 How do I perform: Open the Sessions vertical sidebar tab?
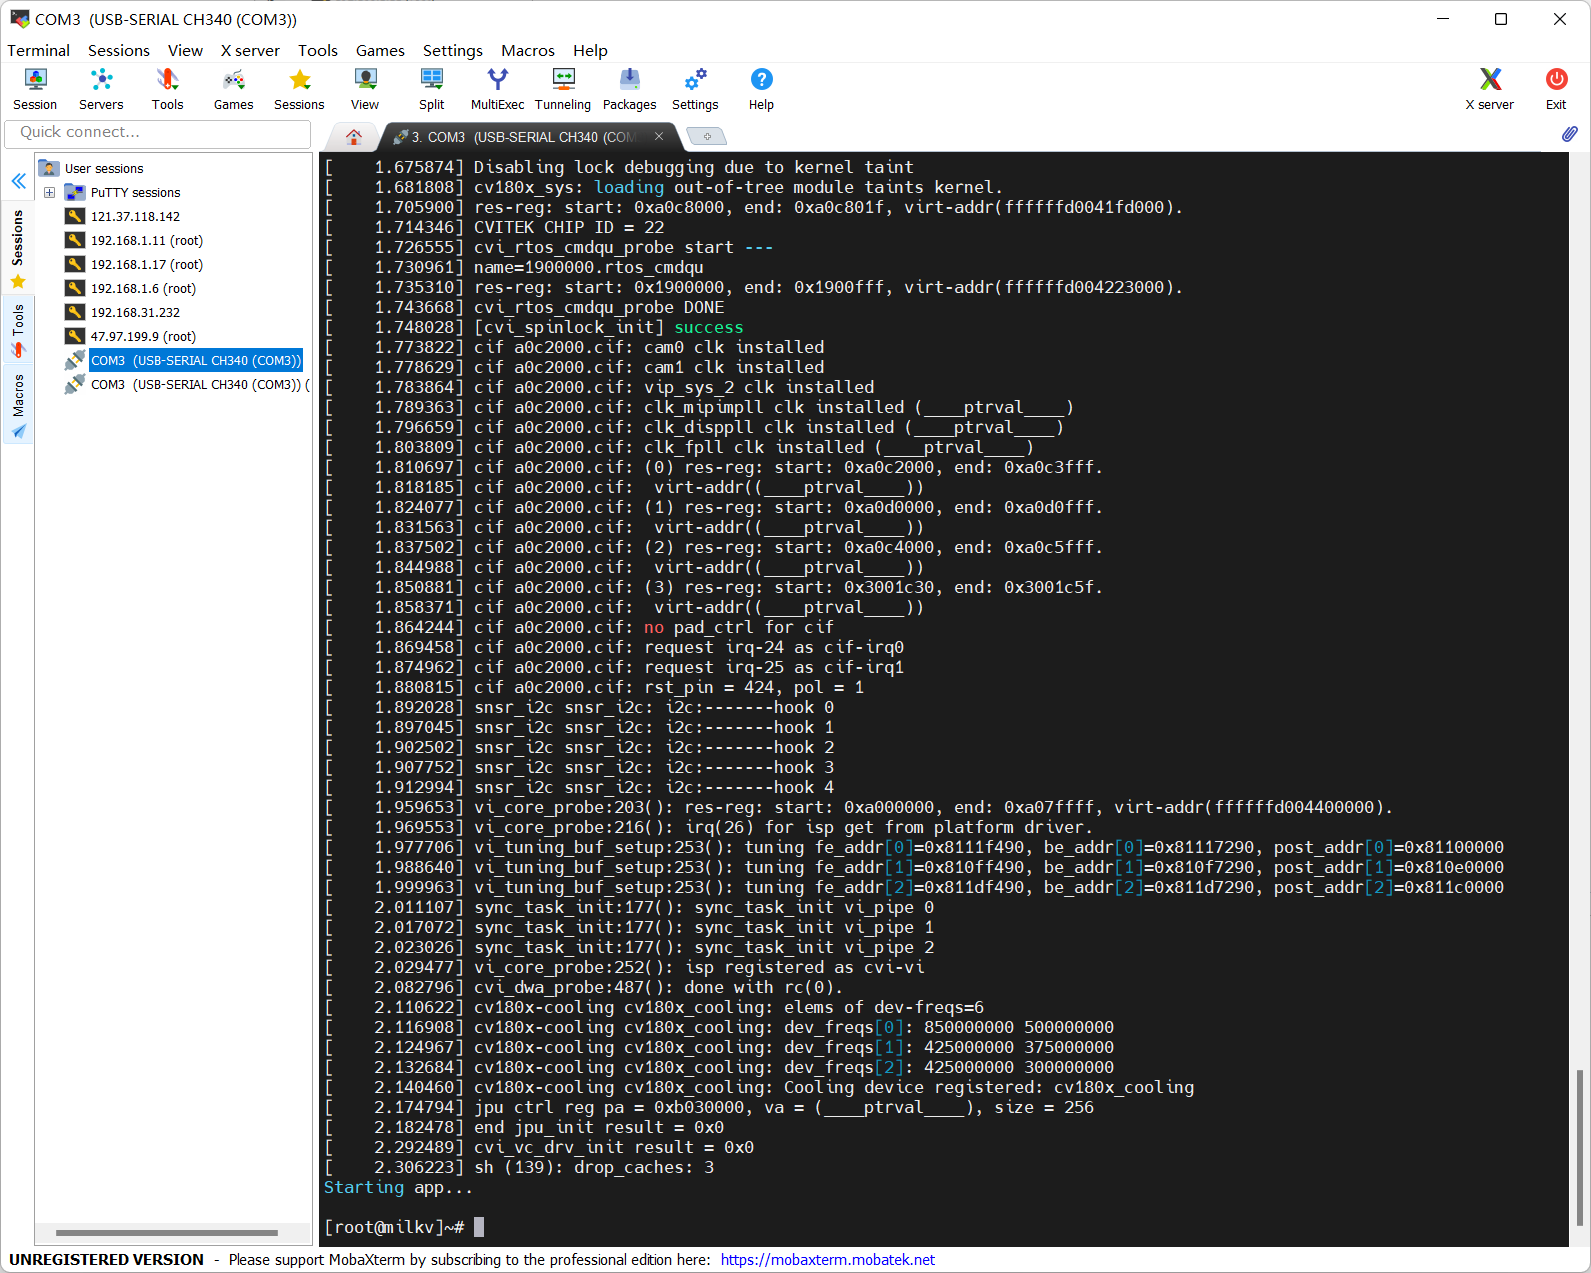(18, 248)
